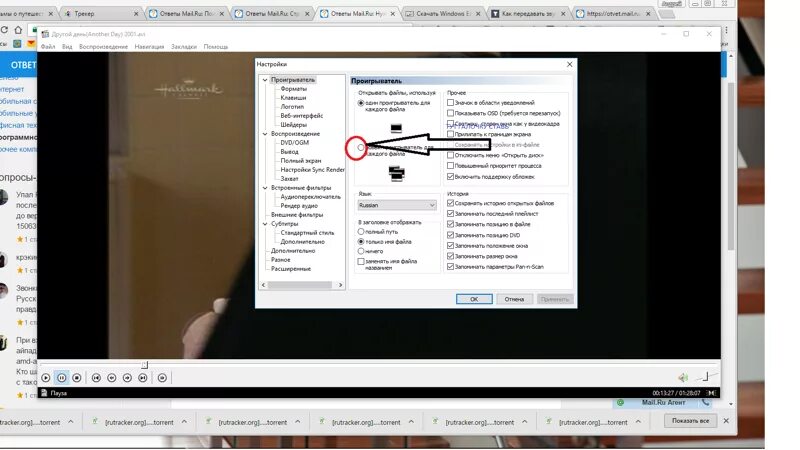Screen dimensions: 800x450
Task: Open the Воспроизведение menu in the menu bar
Action: coord(104,47)
